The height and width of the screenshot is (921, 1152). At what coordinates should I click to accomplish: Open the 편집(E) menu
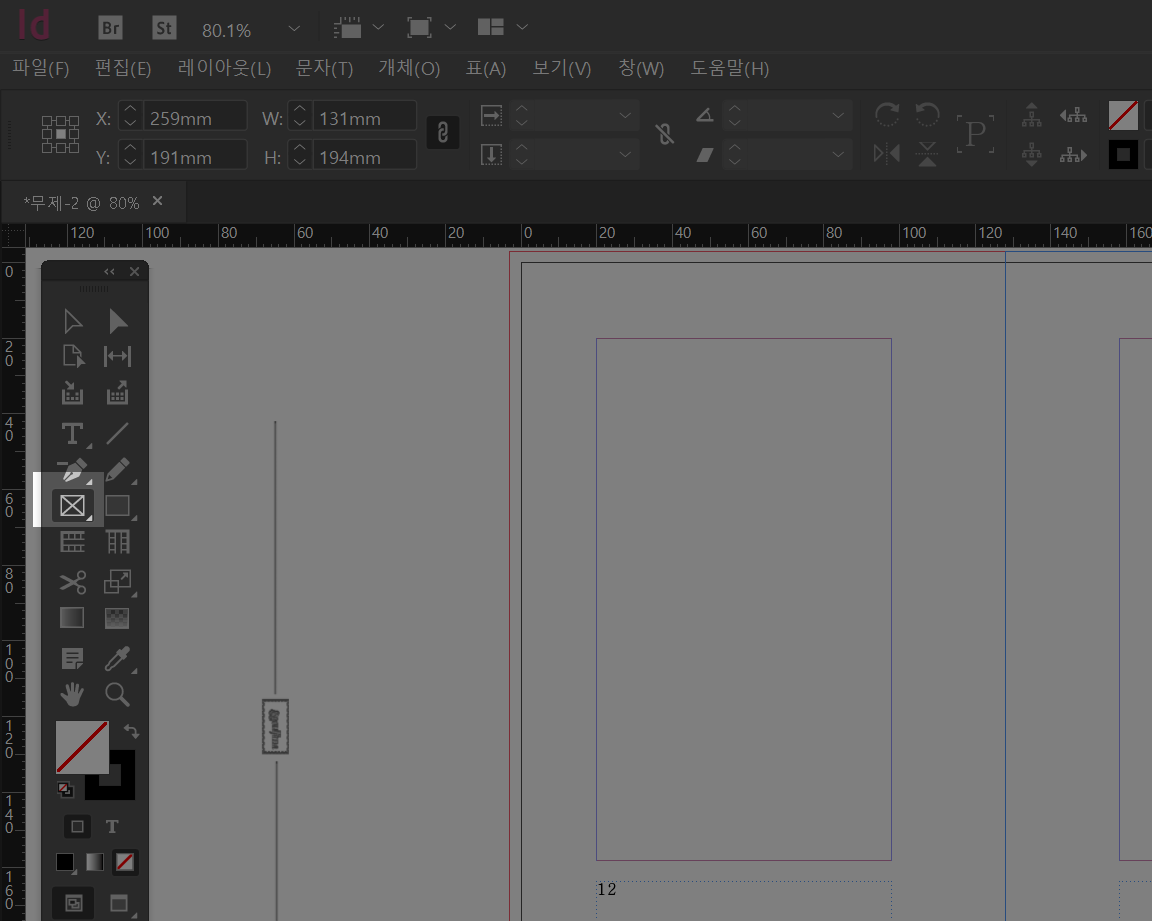pos(123,68)
